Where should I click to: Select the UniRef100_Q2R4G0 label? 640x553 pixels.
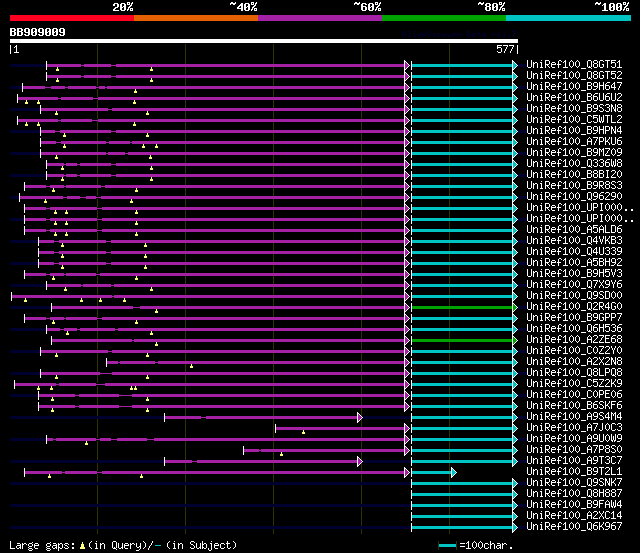[x=574, y=307]
